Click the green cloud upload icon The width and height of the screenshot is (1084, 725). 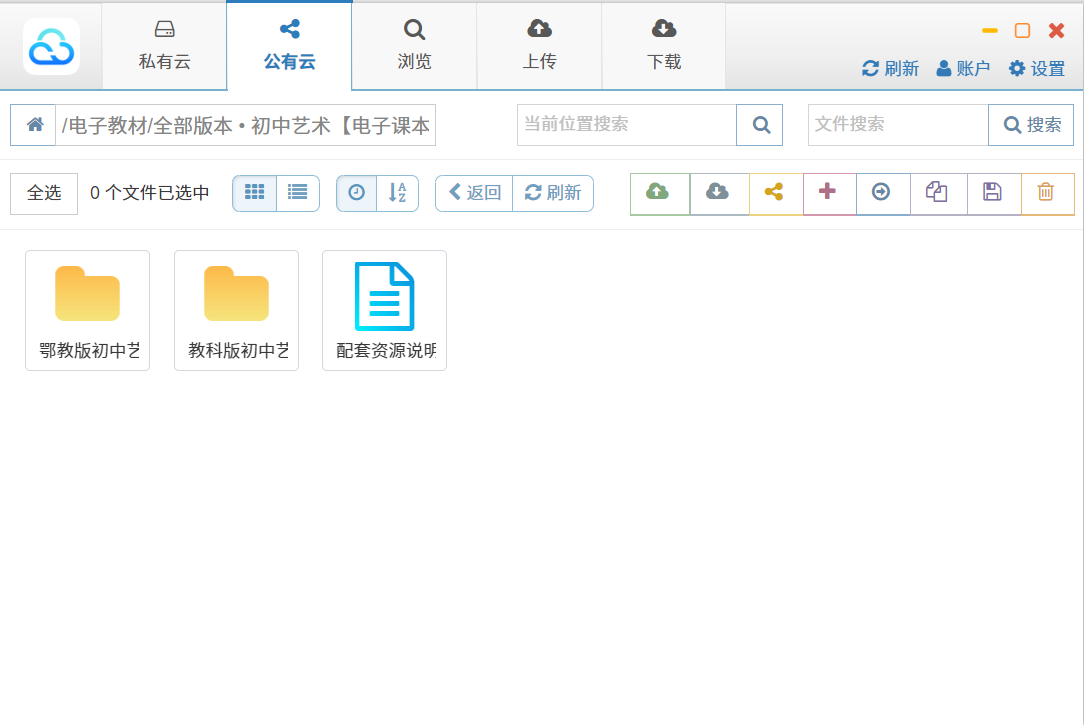[660, 194]
